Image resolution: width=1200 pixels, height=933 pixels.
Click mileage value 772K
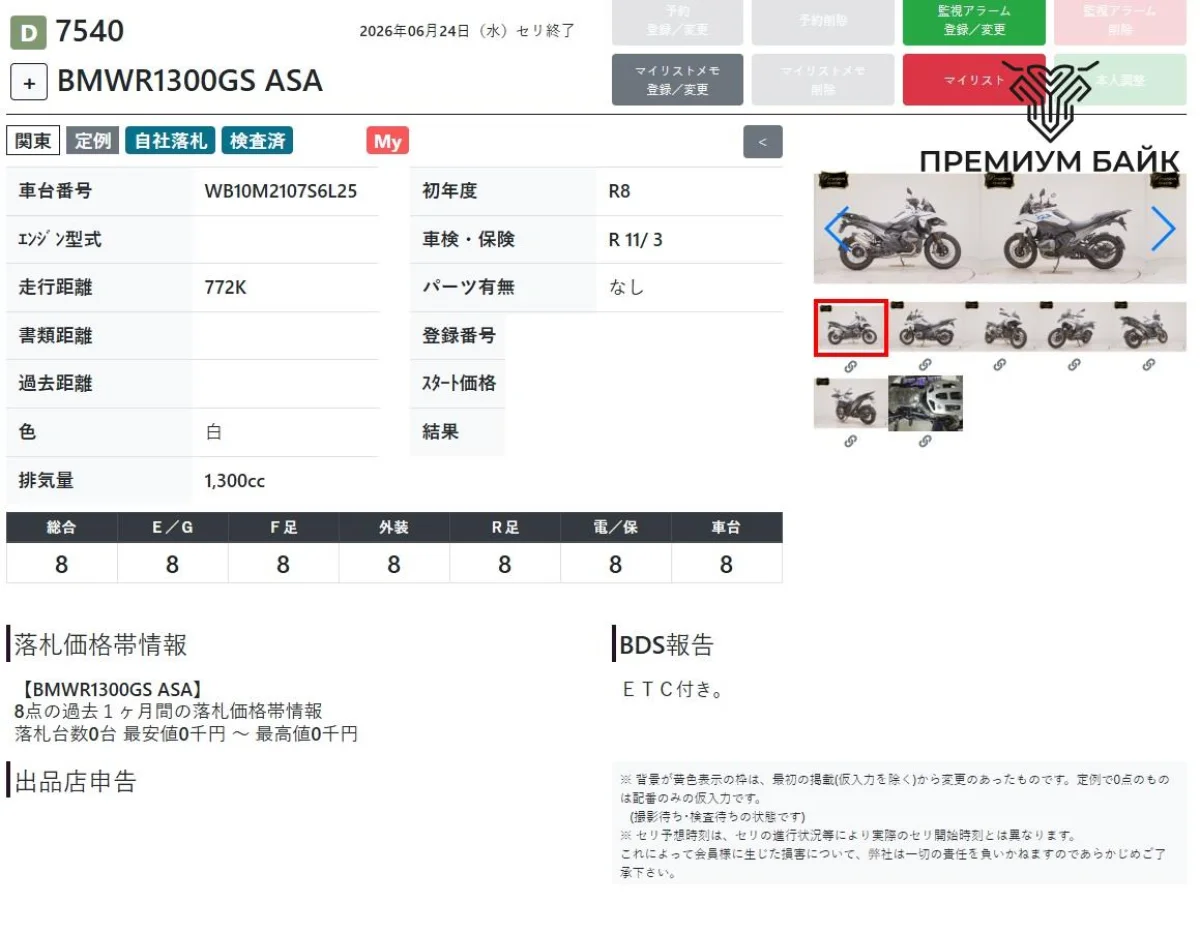225,288
